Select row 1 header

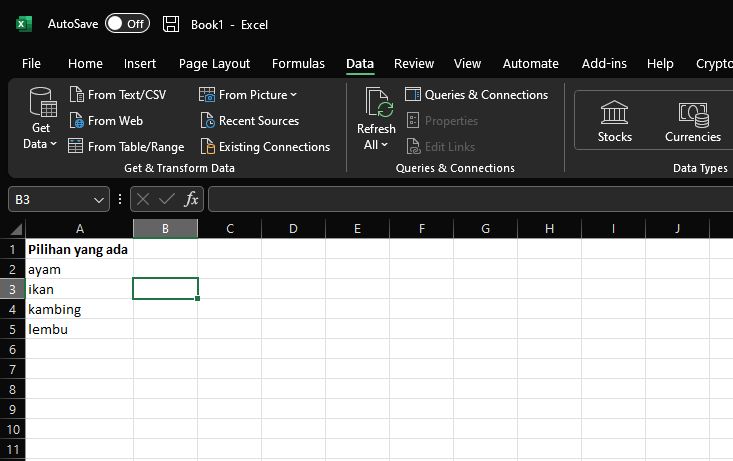(12, 249)
